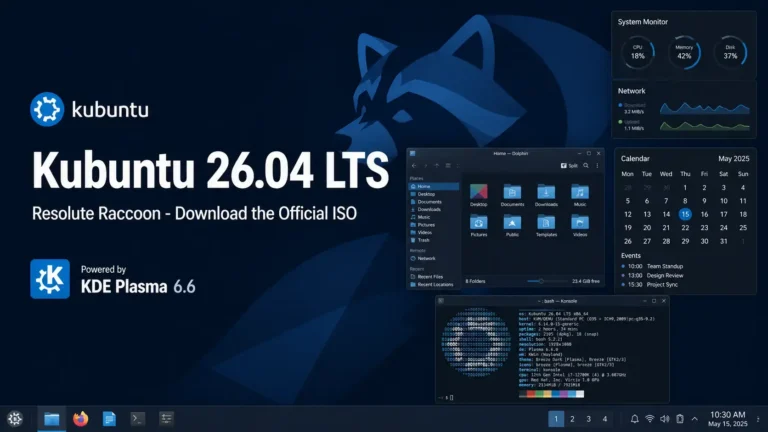Launch Firefox from the taskbar
The image size is (768, 432).
(80, 419)
